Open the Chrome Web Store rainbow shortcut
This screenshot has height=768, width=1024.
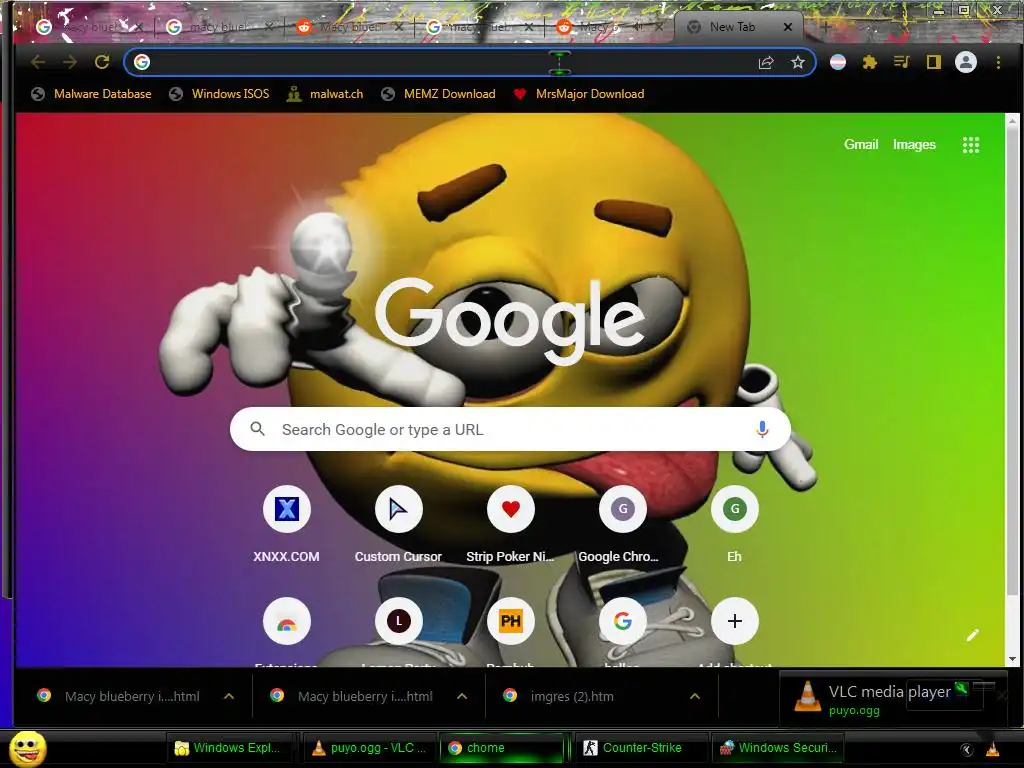click(287, 621)
